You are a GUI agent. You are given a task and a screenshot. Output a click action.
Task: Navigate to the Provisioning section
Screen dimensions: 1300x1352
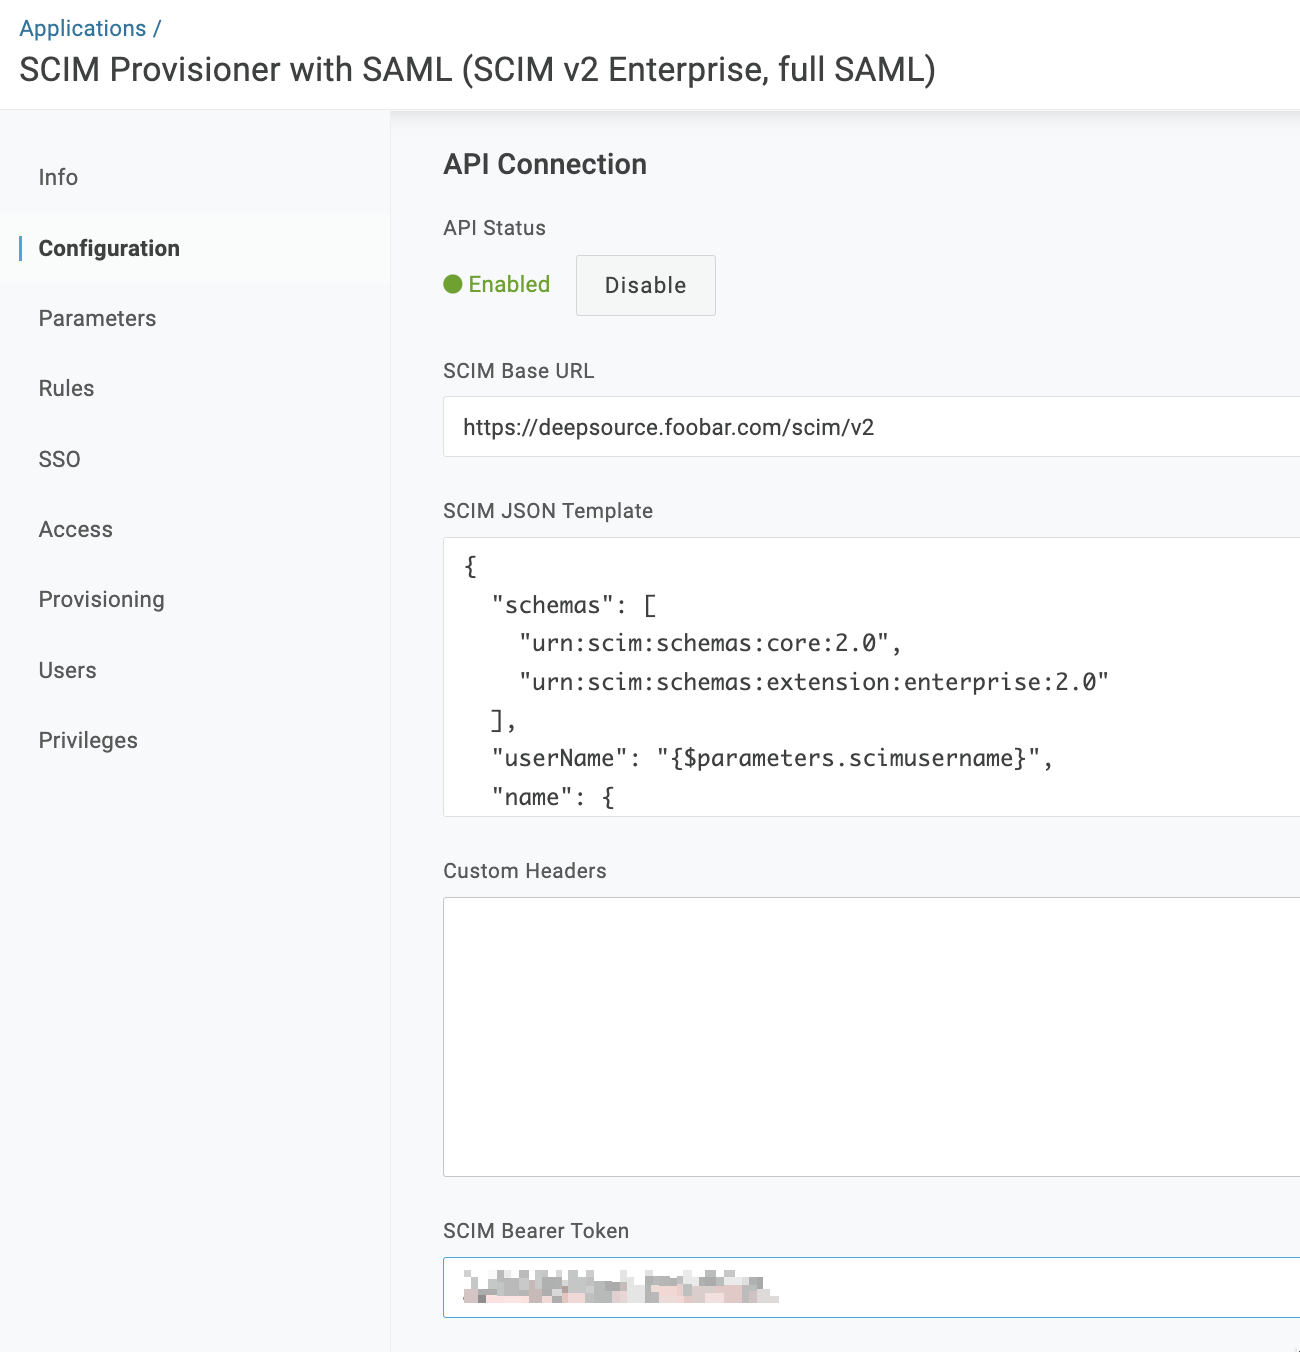tap(101, 599)
